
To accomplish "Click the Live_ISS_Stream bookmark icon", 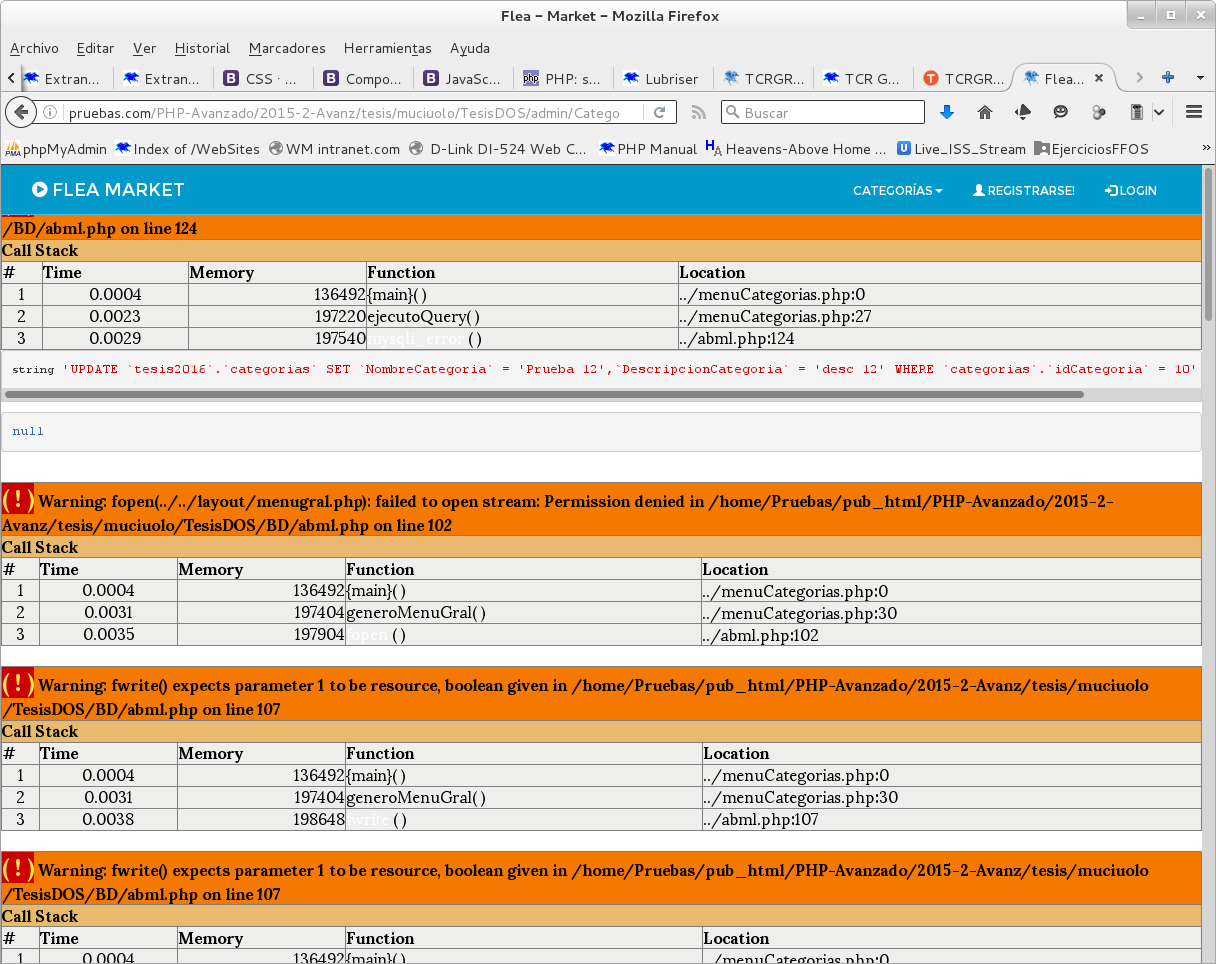I will tap(904, 149).
